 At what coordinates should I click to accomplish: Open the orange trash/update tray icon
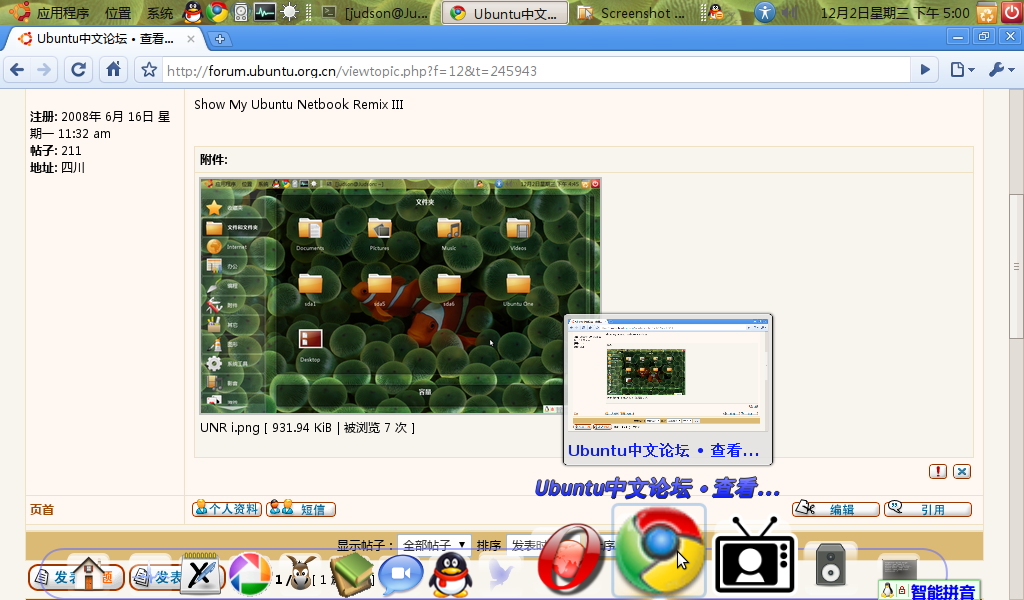[987, 12]
